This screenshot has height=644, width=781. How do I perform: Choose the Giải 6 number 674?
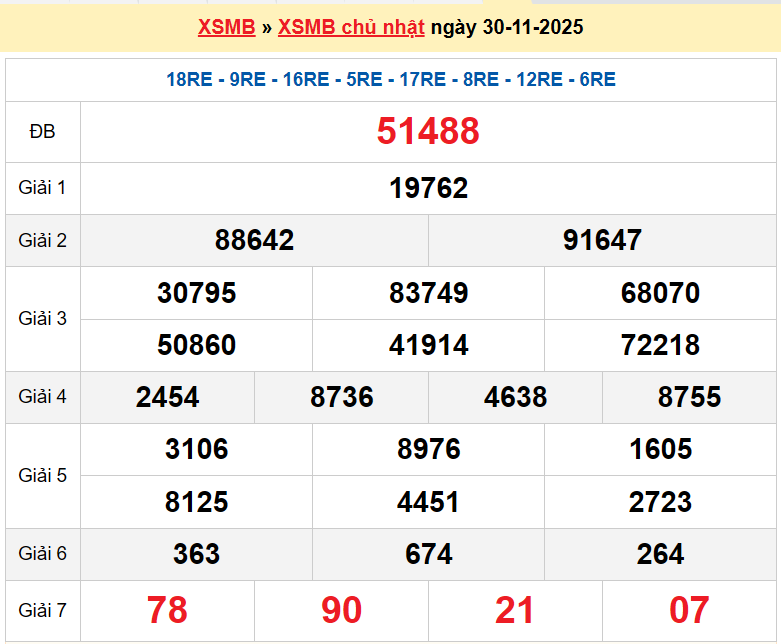(428, 554)
